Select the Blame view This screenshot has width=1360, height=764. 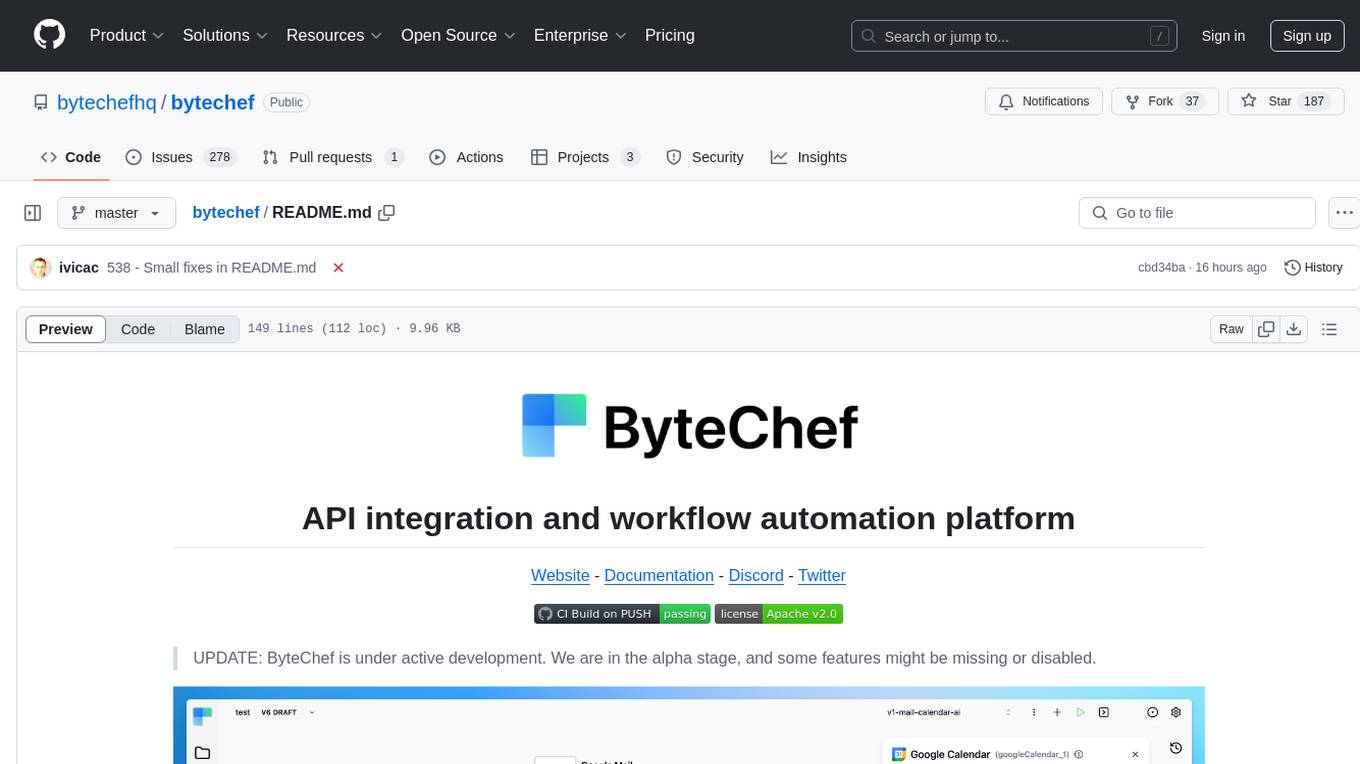[x=204, y=329]
